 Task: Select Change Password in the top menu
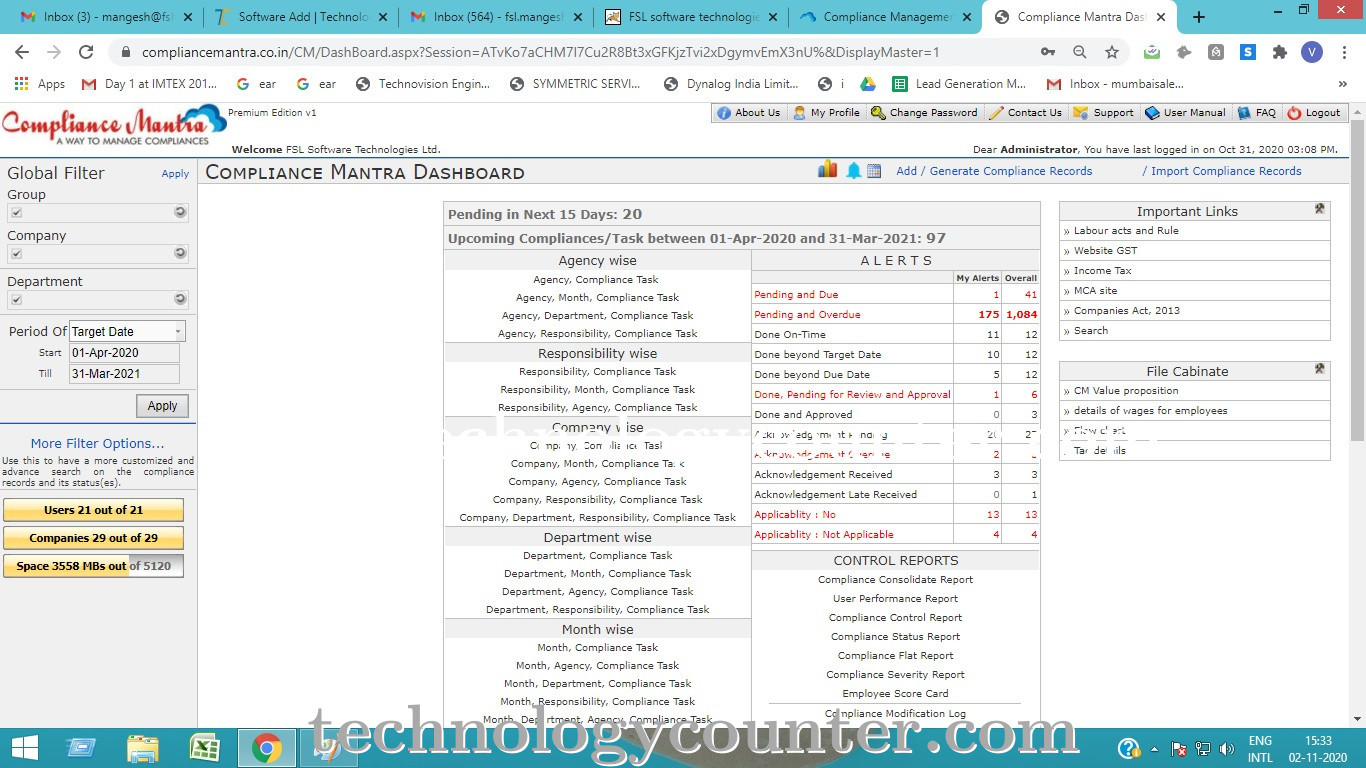[x=924, y=113]
